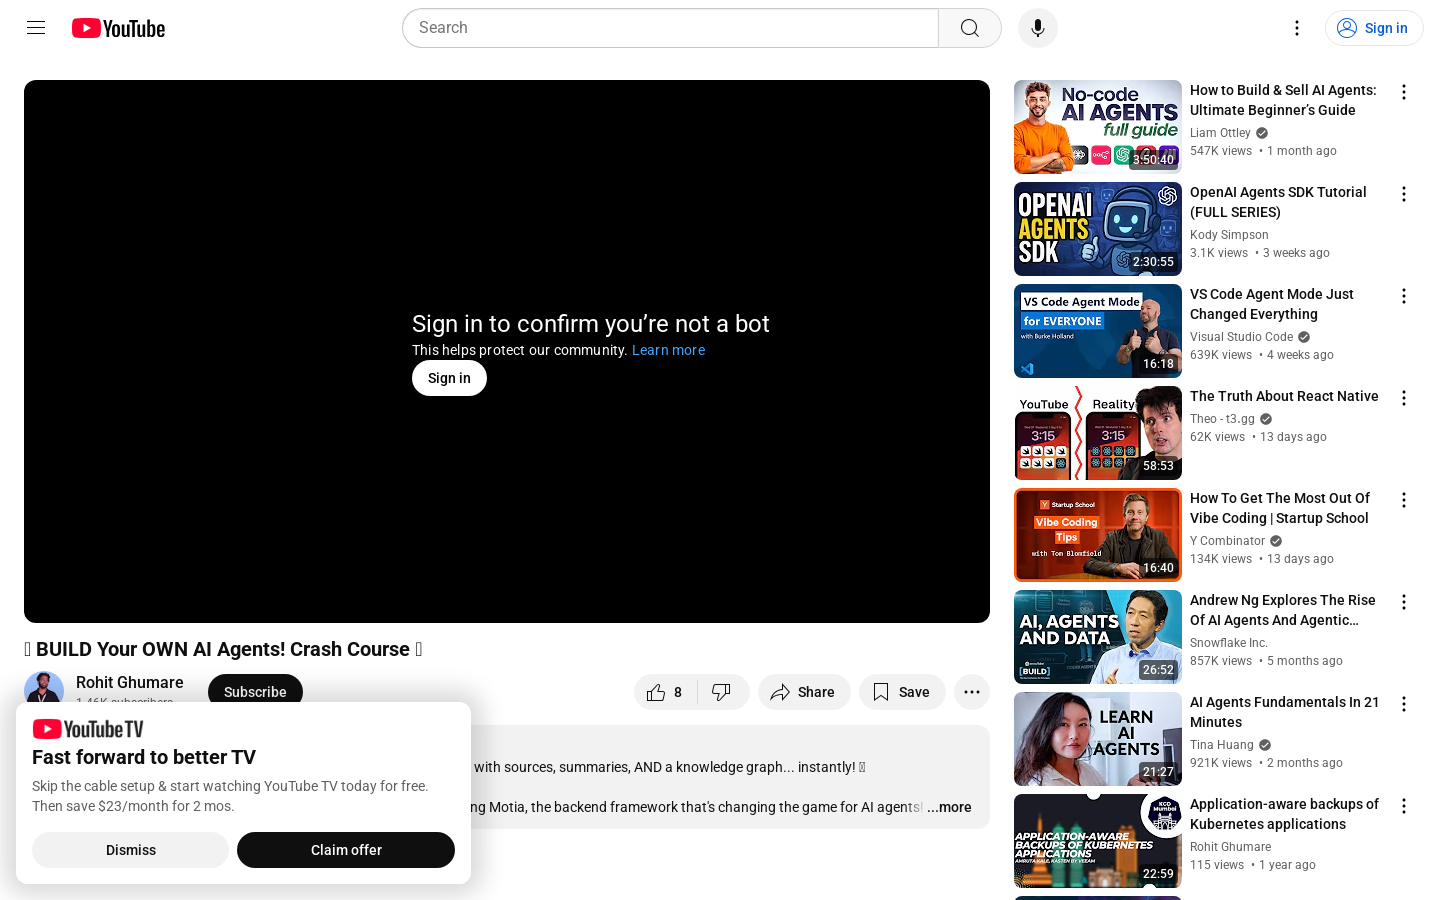This screenshot has width=1440, height=900.
Task: Dislike the video with thumbs down
Action: 722,692
